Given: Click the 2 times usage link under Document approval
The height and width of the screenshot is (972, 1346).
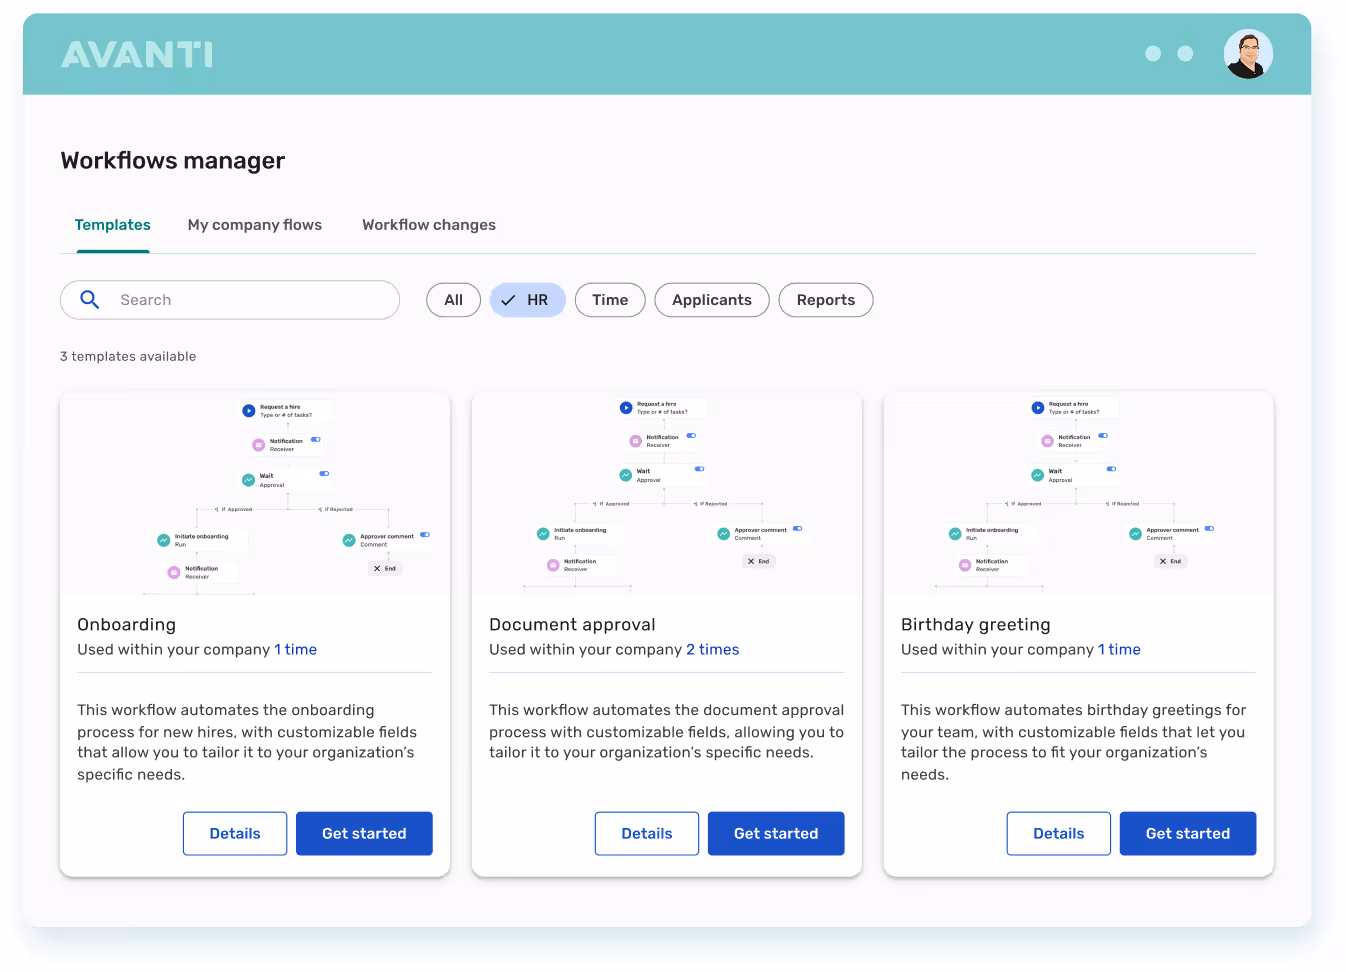Looking at the screenshot, I should click(713, 649).
